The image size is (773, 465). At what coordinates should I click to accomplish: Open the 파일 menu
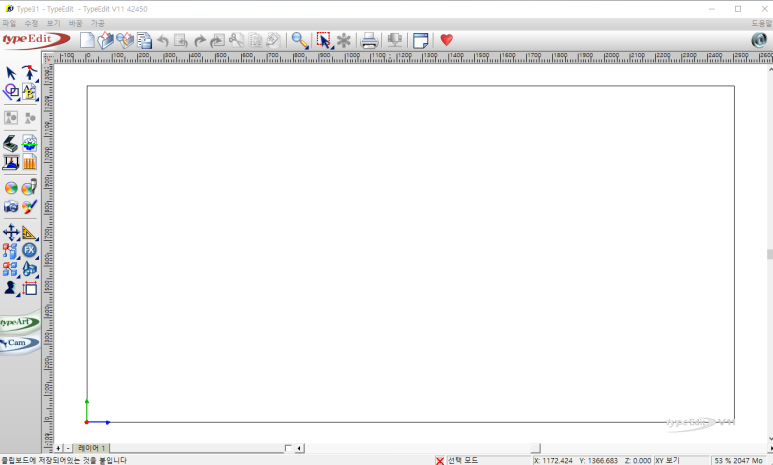(x=9, y=23)
